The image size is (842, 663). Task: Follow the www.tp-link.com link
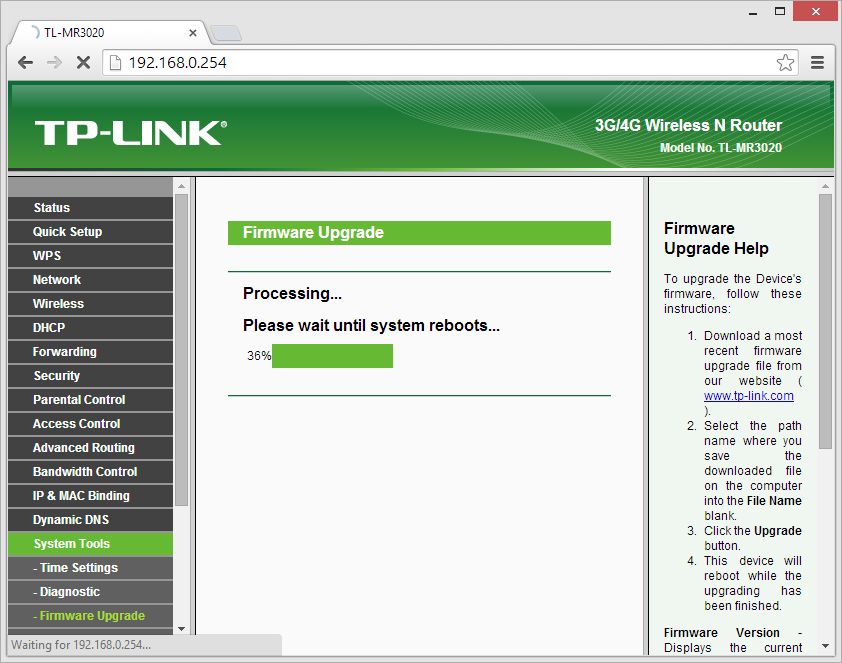click(x=749, y=396)
